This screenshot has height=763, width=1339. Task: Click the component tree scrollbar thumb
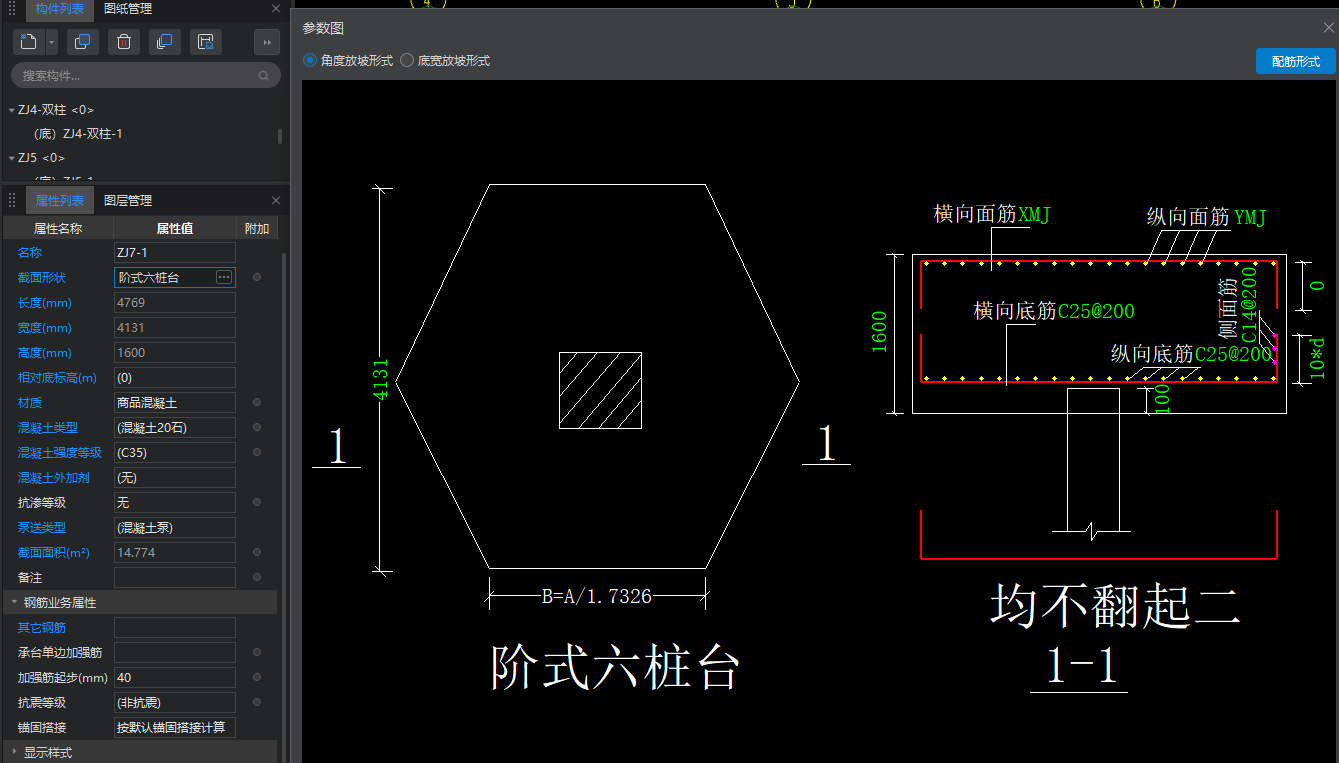pyautogui.click(x=280, y=136)
